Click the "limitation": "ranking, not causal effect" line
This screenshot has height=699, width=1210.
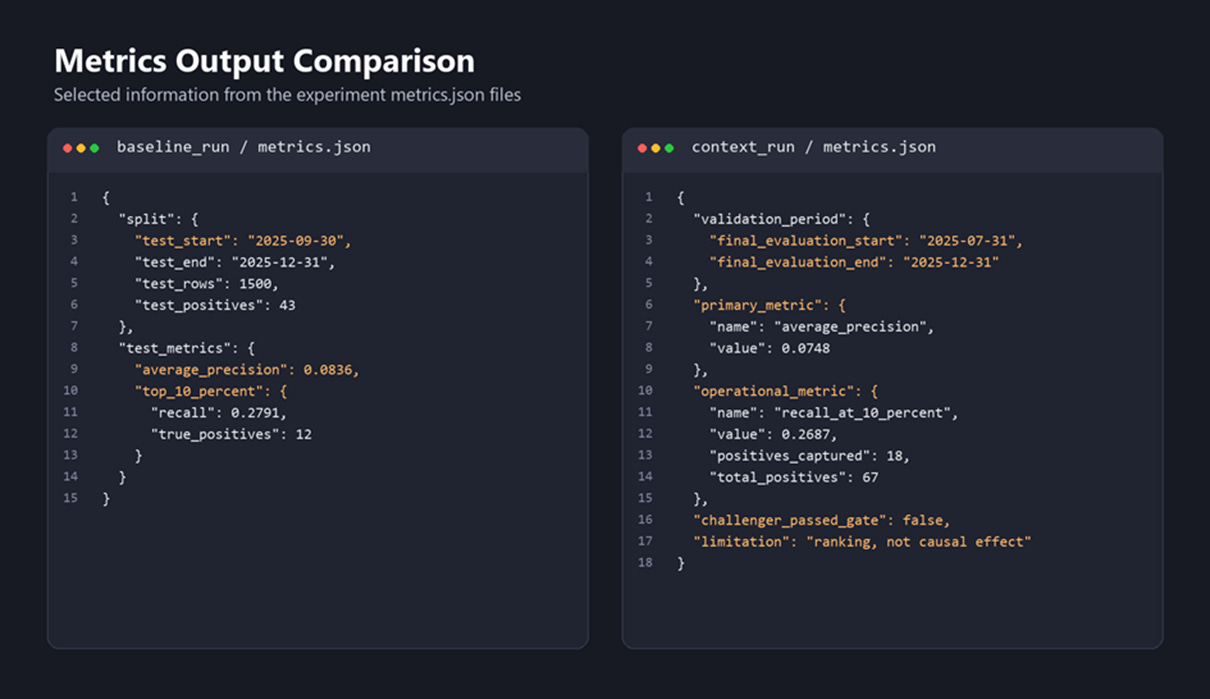coord(862,542)
